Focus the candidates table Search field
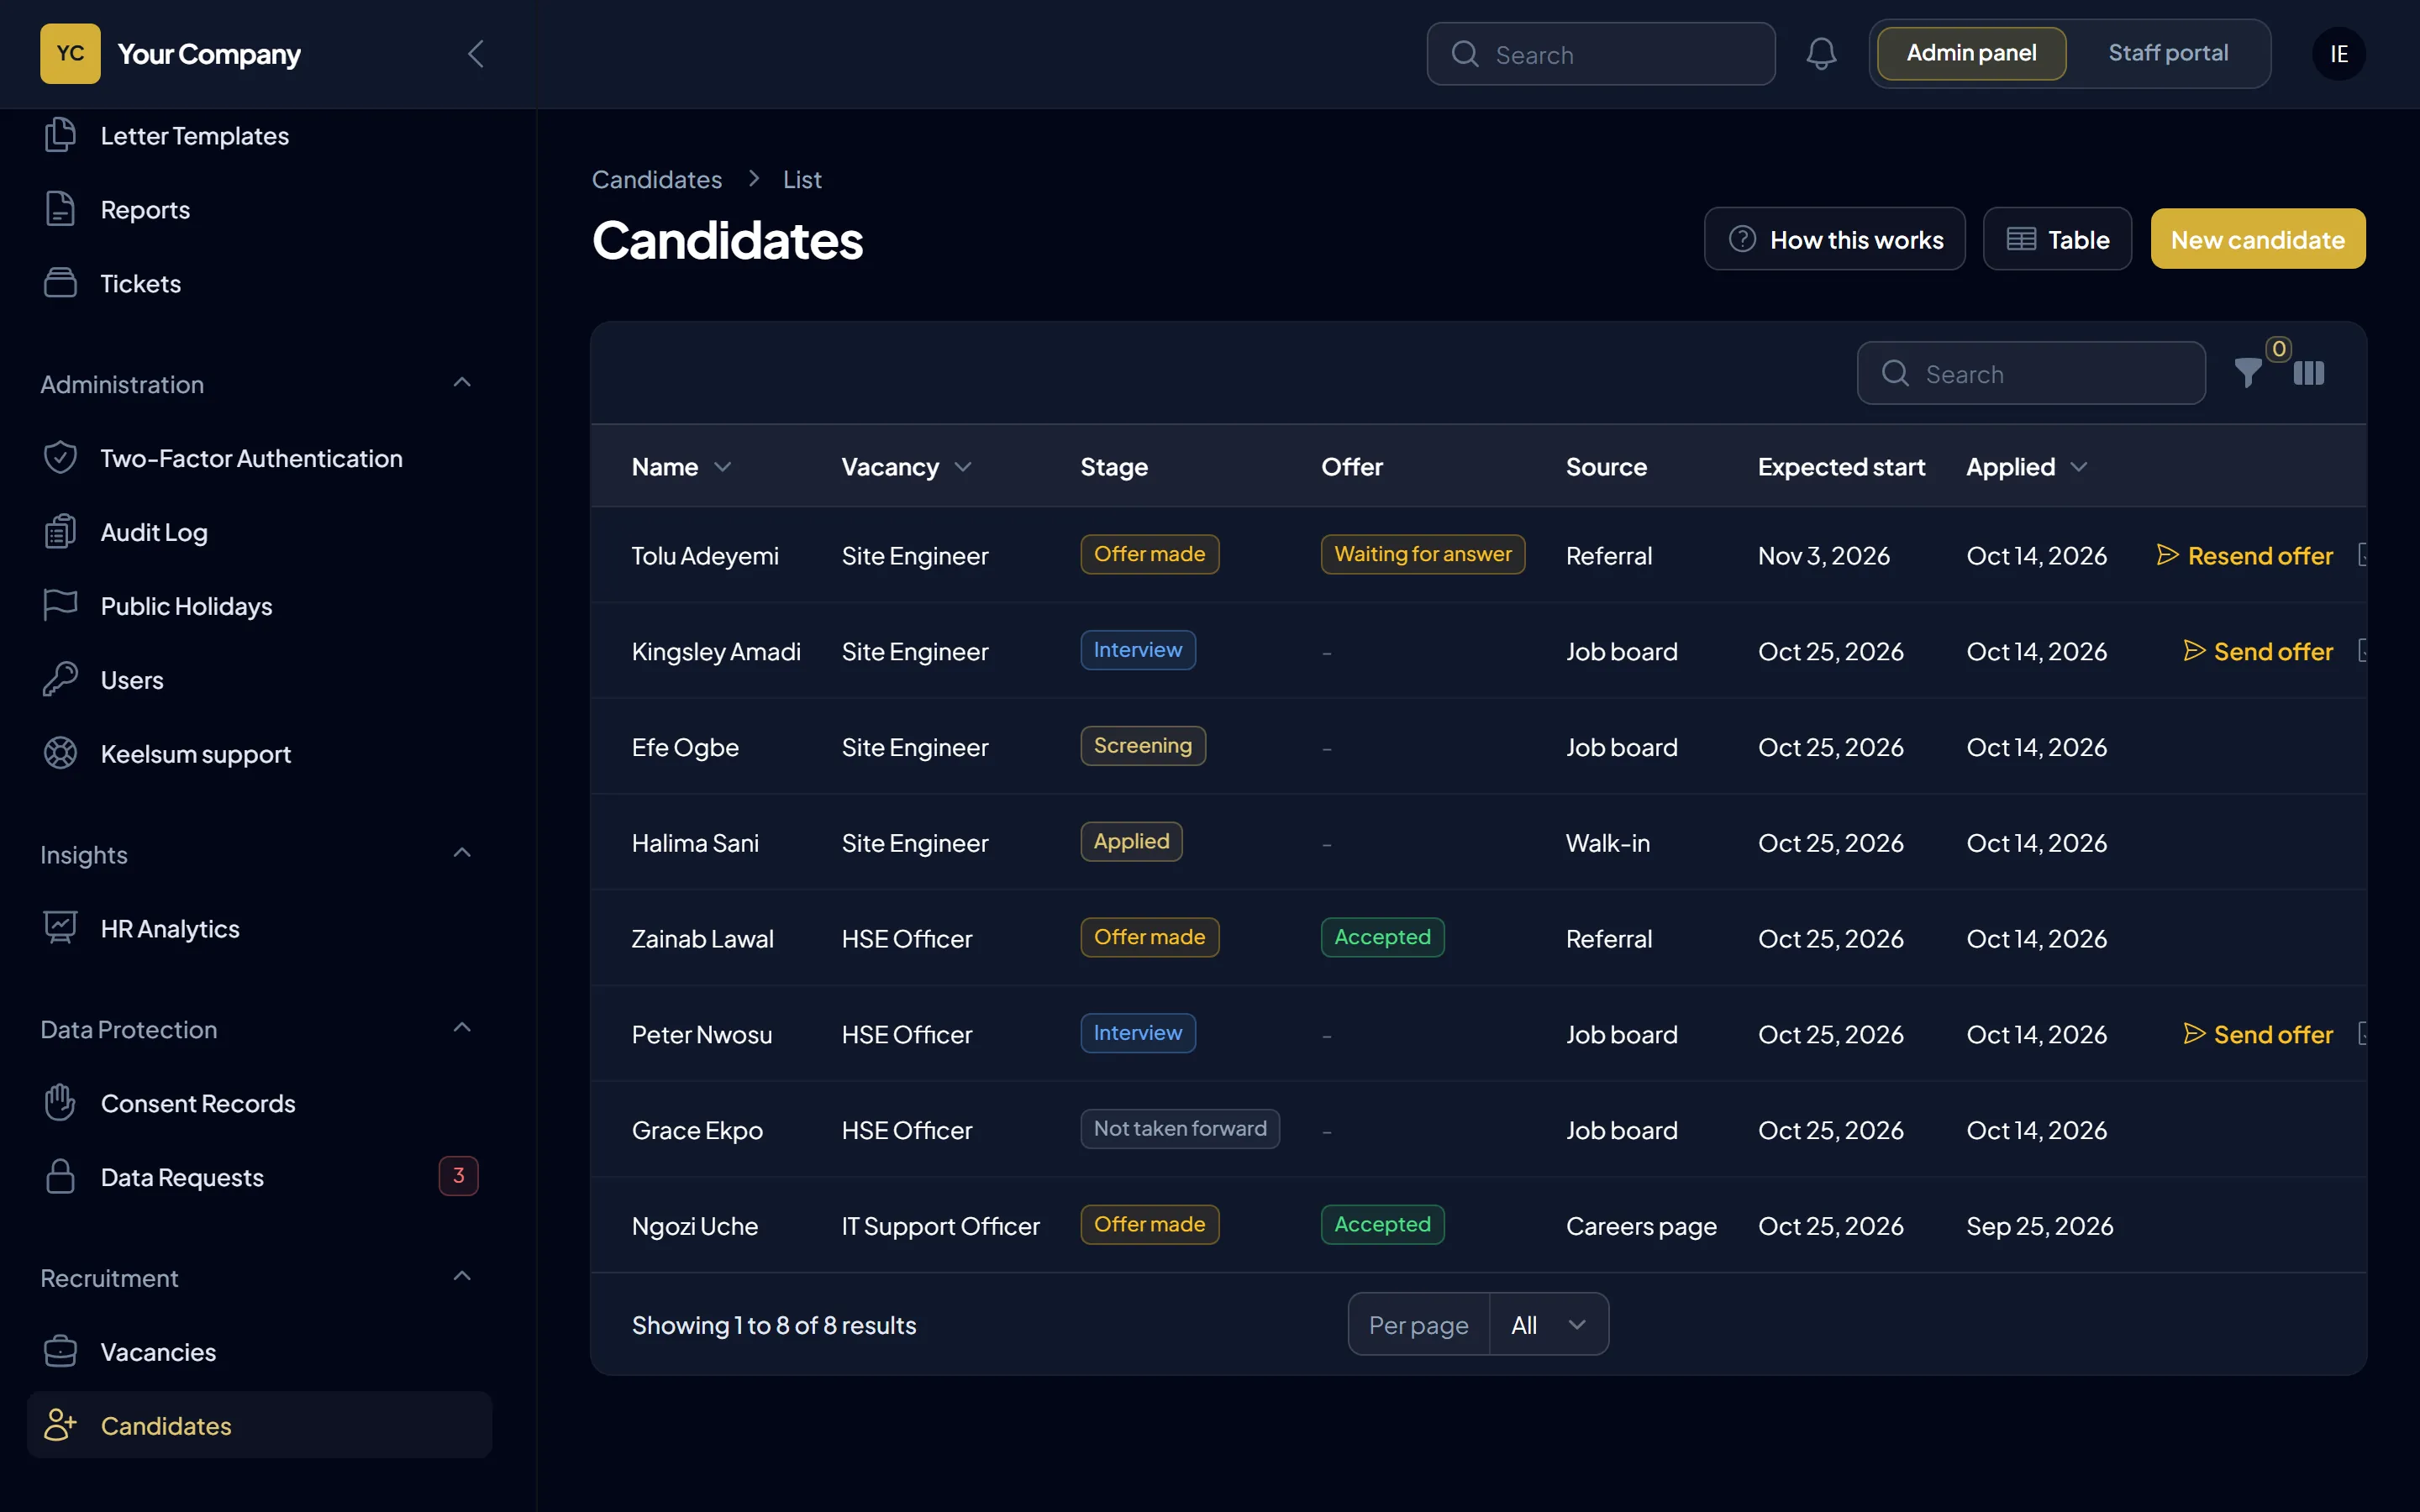The width and height of the screenshot is (2420, 1512). coord(2030,373)
